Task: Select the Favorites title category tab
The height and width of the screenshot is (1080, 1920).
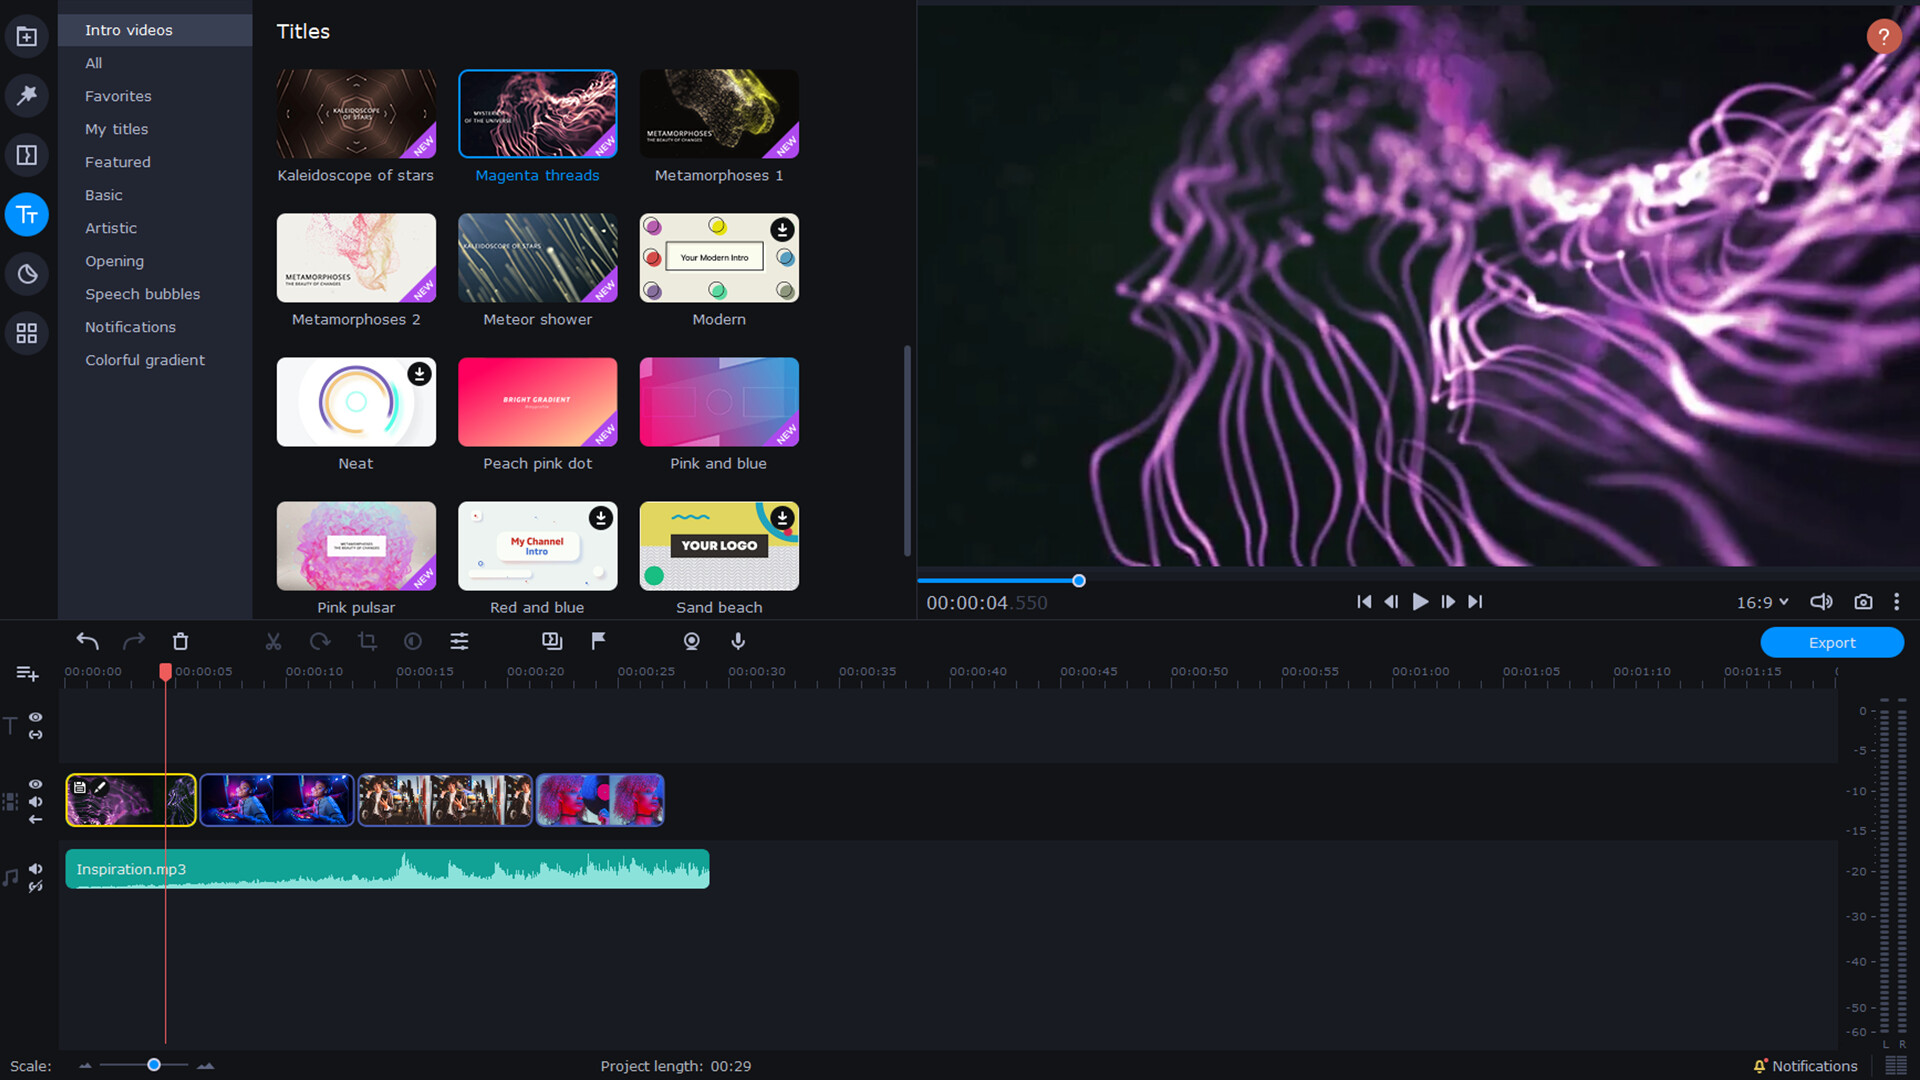Action: 117,95
